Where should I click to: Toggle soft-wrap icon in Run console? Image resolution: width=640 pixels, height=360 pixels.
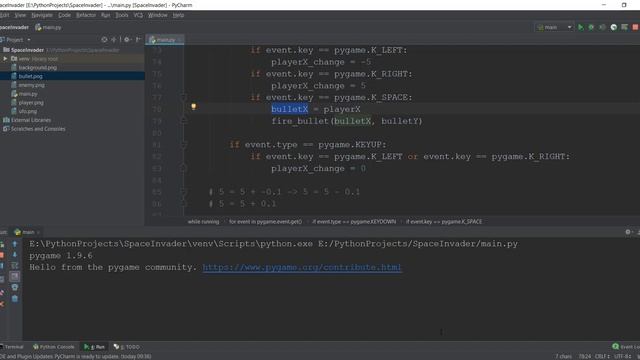[15, 266]
